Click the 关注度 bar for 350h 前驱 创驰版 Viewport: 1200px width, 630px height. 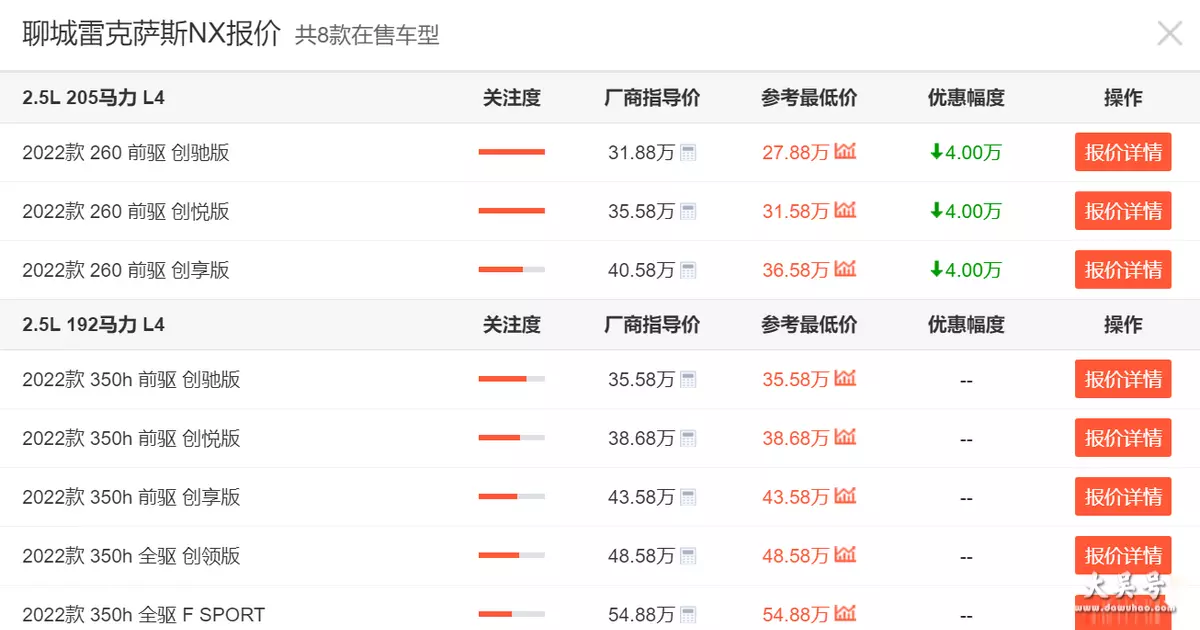[512, 379]
